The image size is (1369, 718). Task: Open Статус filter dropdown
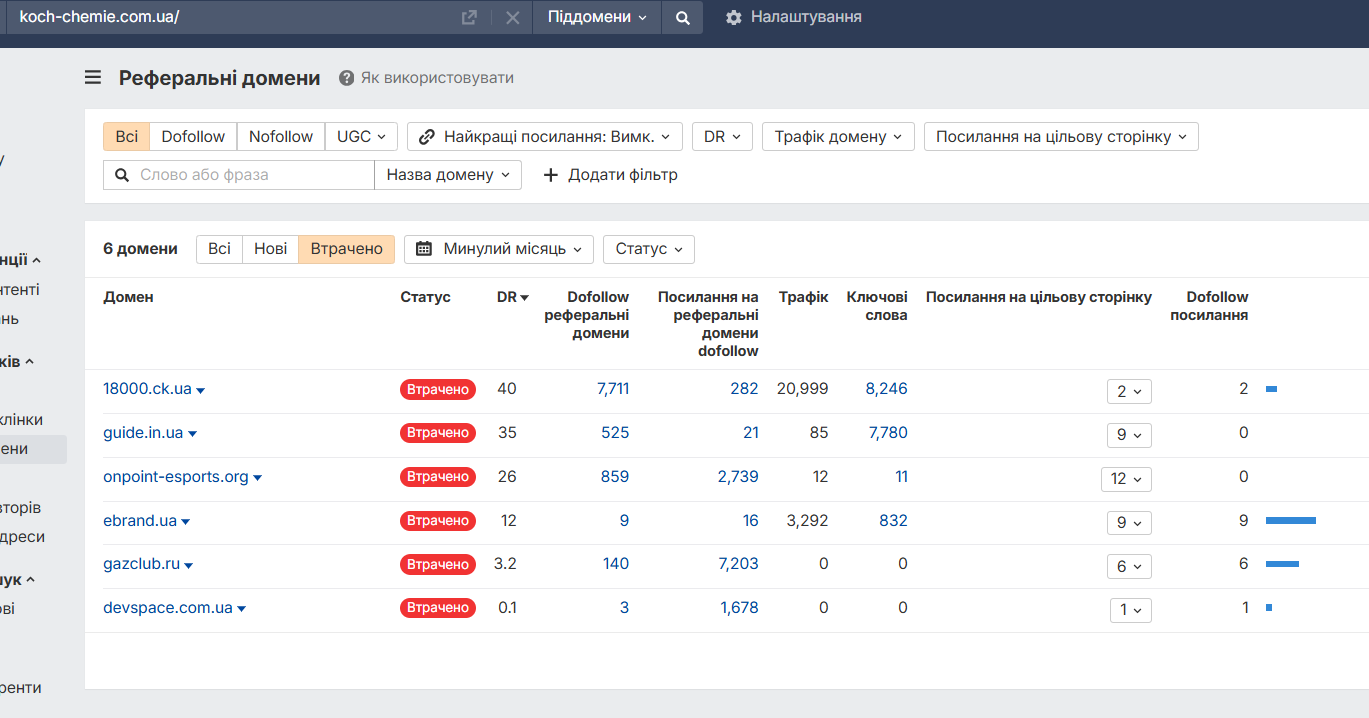point(649,249)
